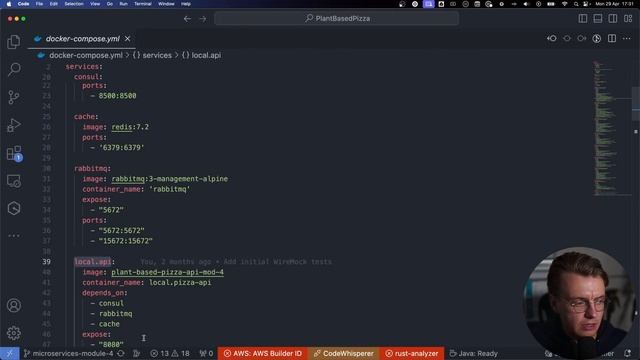Open the Source Control view
The image size is (640, 360).
(14, 97)
